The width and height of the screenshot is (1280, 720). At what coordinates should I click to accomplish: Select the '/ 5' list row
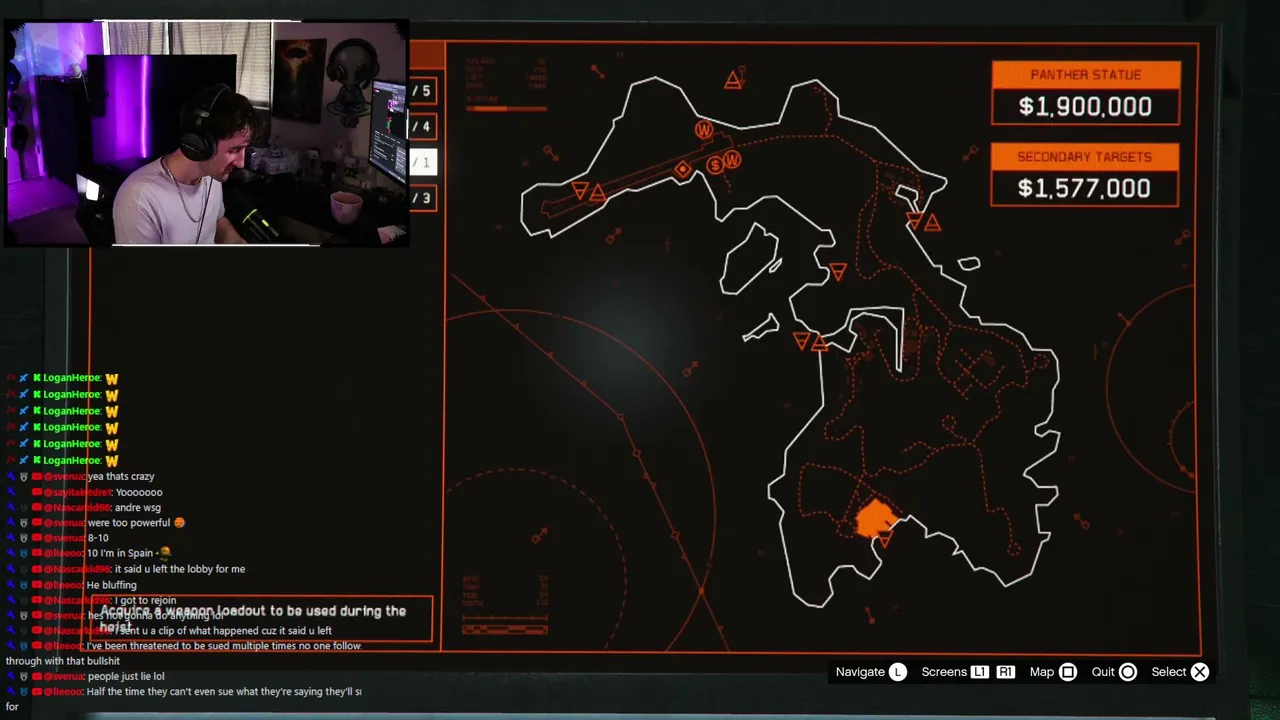[423, 91]
